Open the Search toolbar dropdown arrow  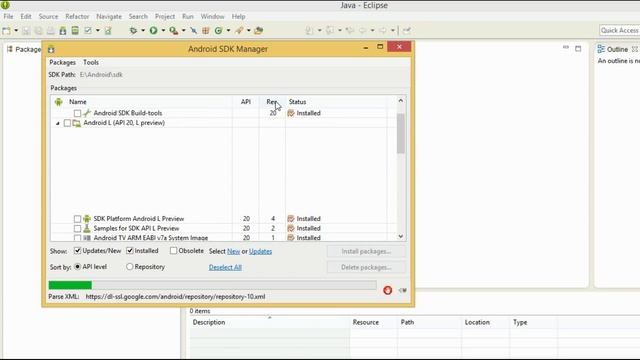pyautogui.click(x=249, y=31)
